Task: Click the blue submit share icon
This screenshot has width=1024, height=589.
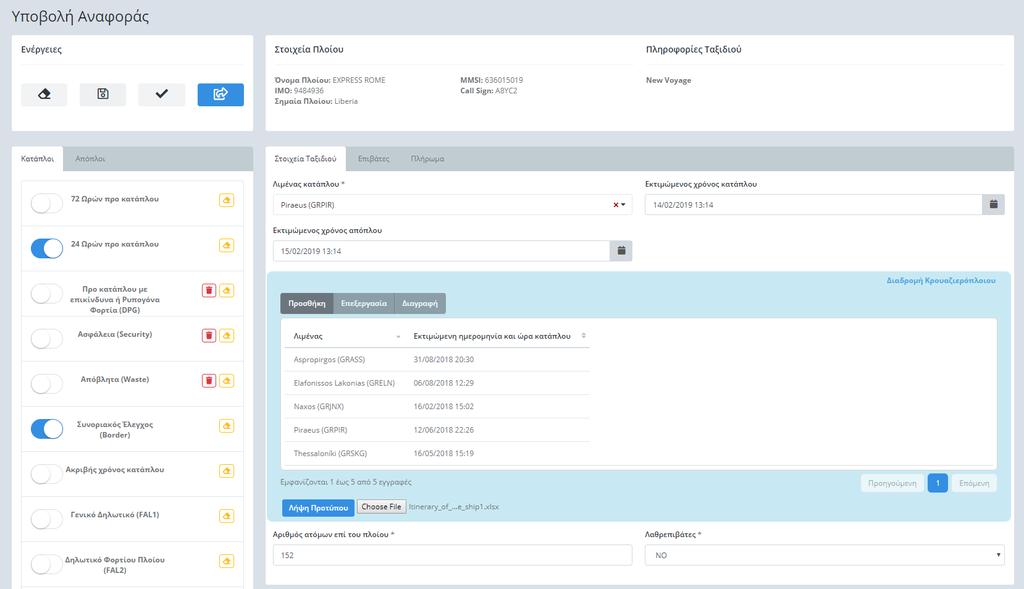Action: pyautogui.click(x=221, y=94)
